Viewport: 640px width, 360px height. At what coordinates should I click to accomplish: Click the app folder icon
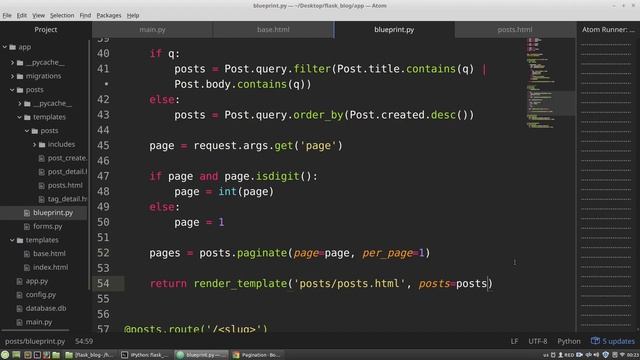click(13, 47)
